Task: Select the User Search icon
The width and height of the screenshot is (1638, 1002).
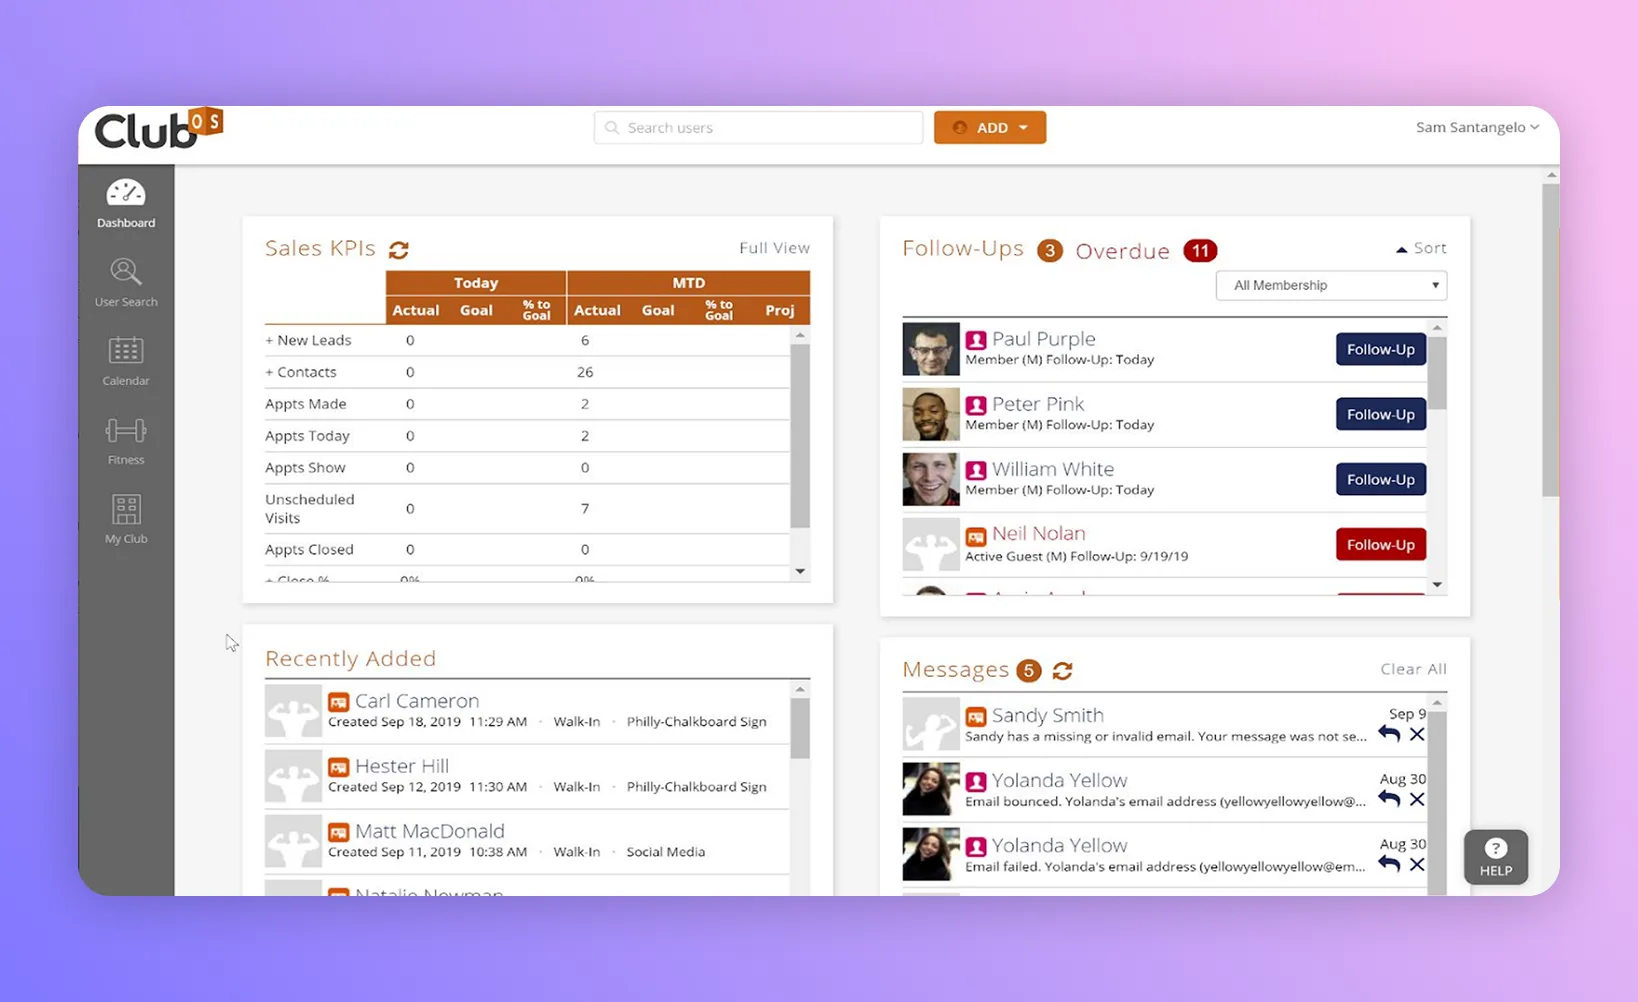Action: point(125,280)
